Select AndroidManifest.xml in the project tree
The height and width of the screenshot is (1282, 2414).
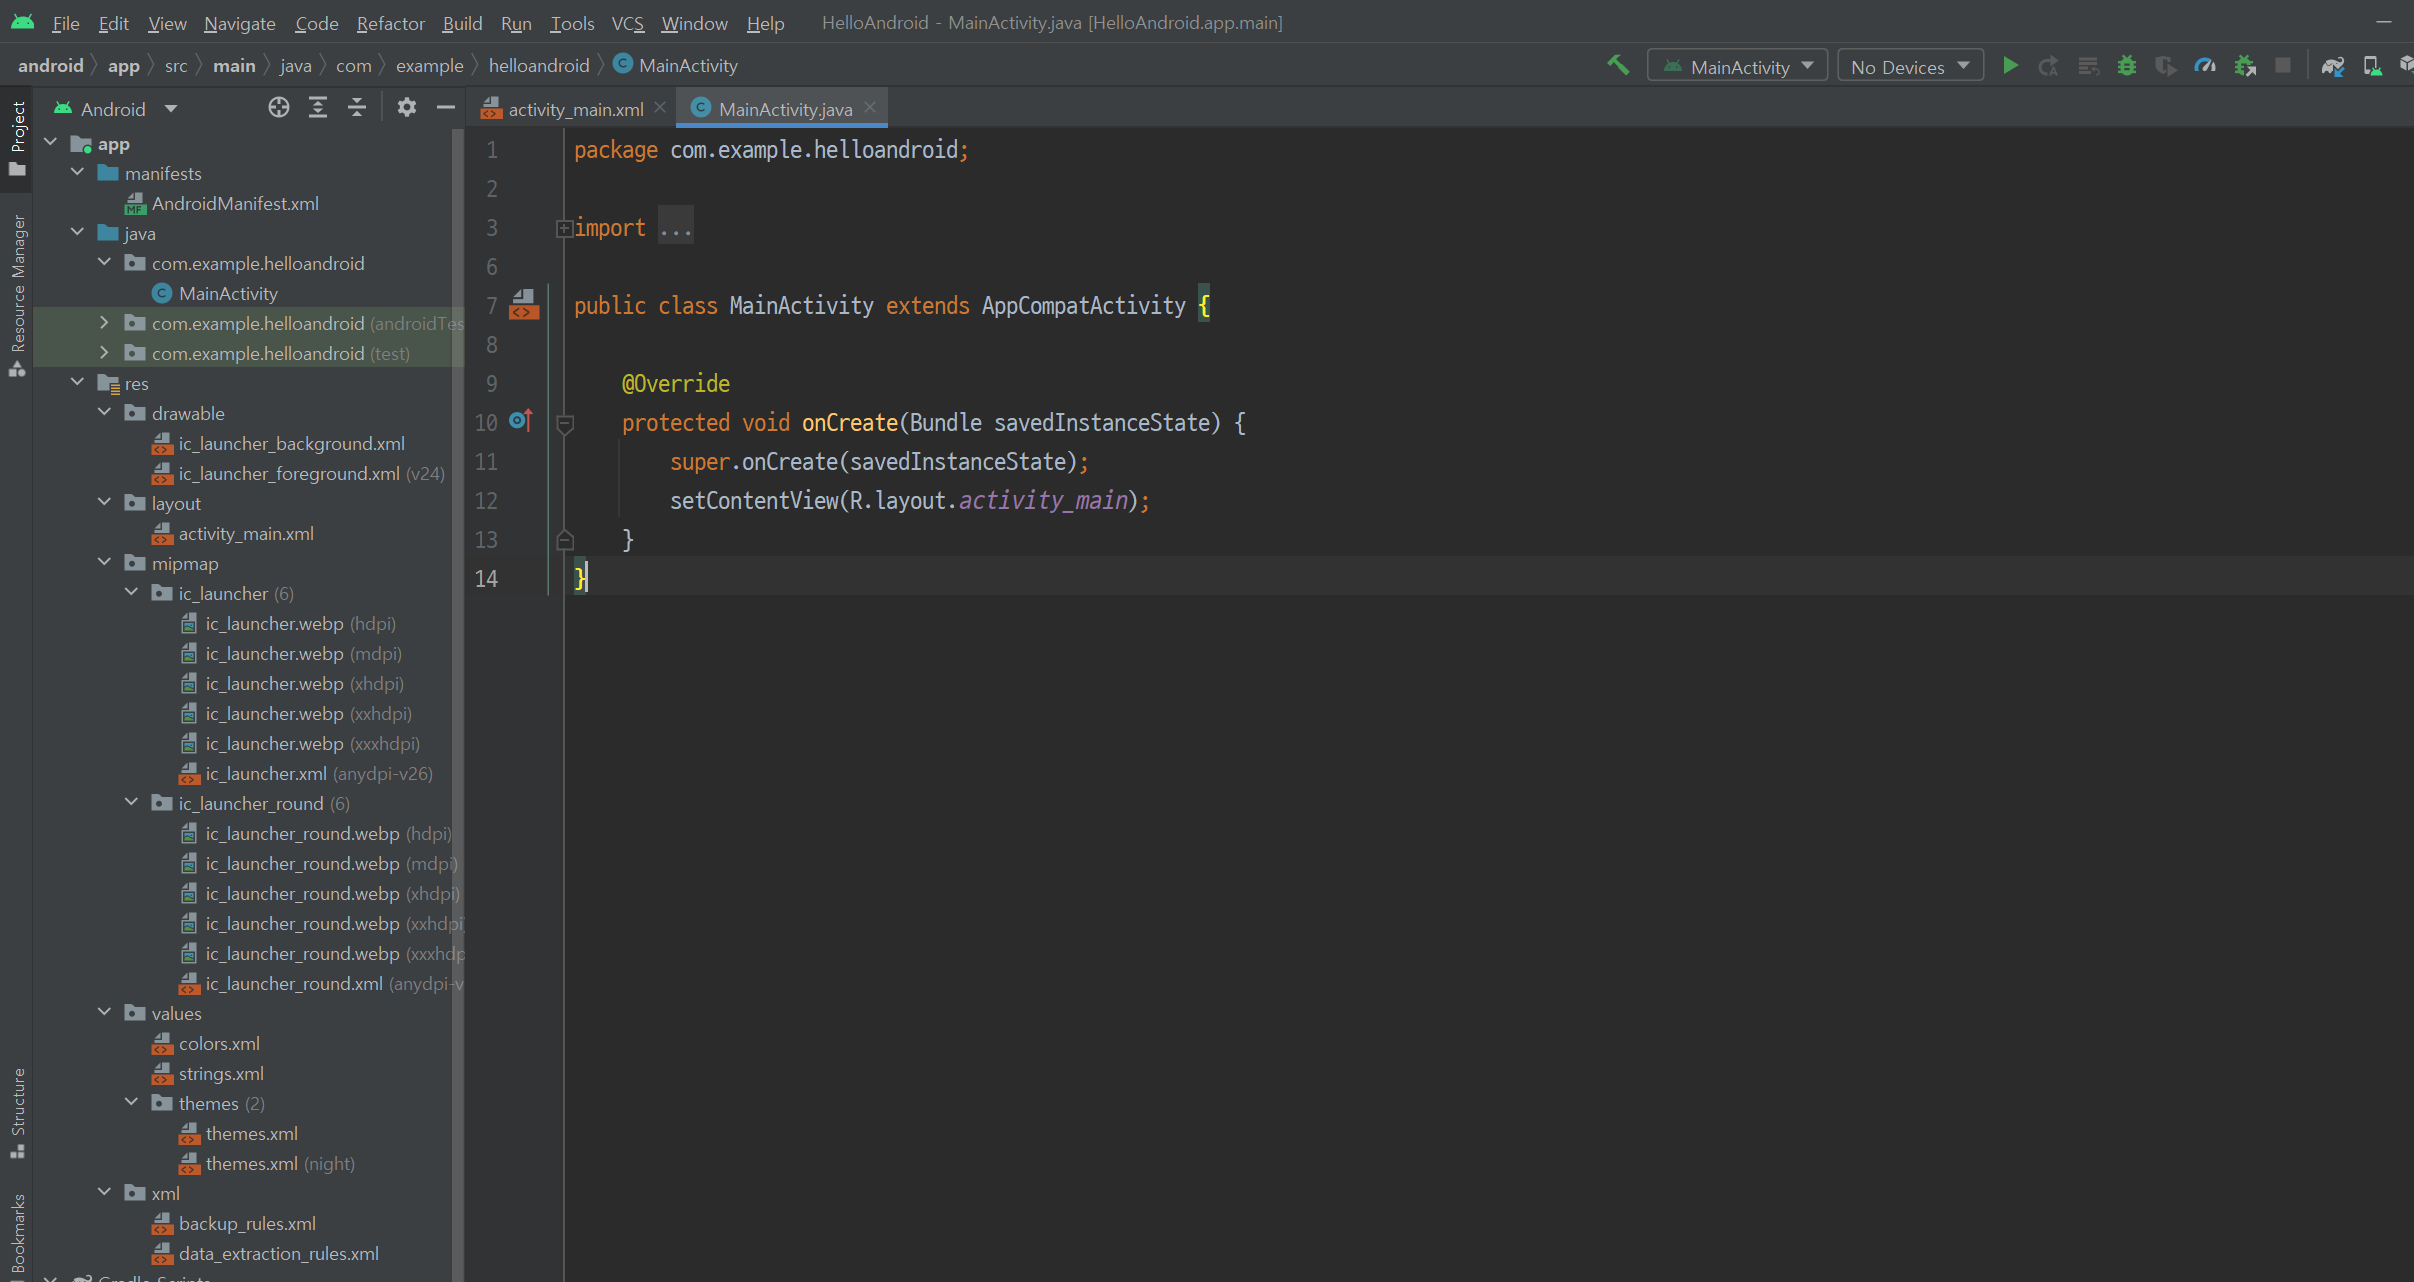point(235,203)
